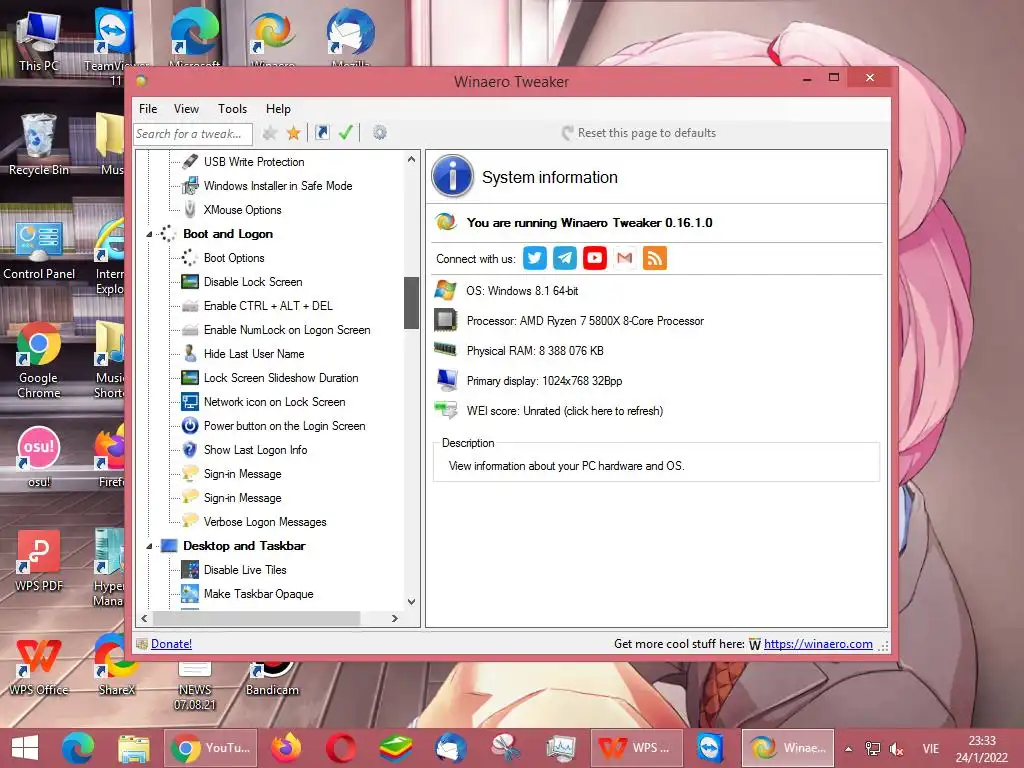Collapse the Boot and Logon category
Viewport: 1024px width, 768px height.
[x=149, y=234]
